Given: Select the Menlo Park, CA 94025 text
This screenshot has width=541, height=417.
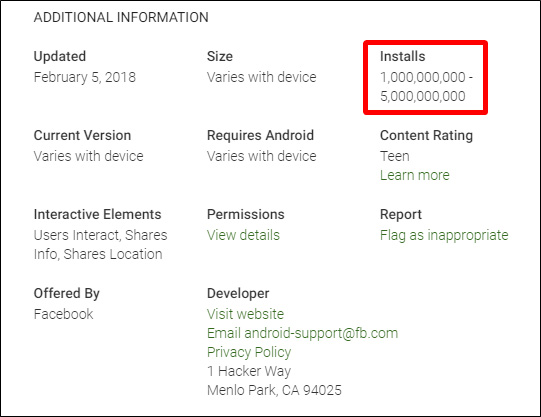Looking at the screenshot, I should (x=274, y=390).
